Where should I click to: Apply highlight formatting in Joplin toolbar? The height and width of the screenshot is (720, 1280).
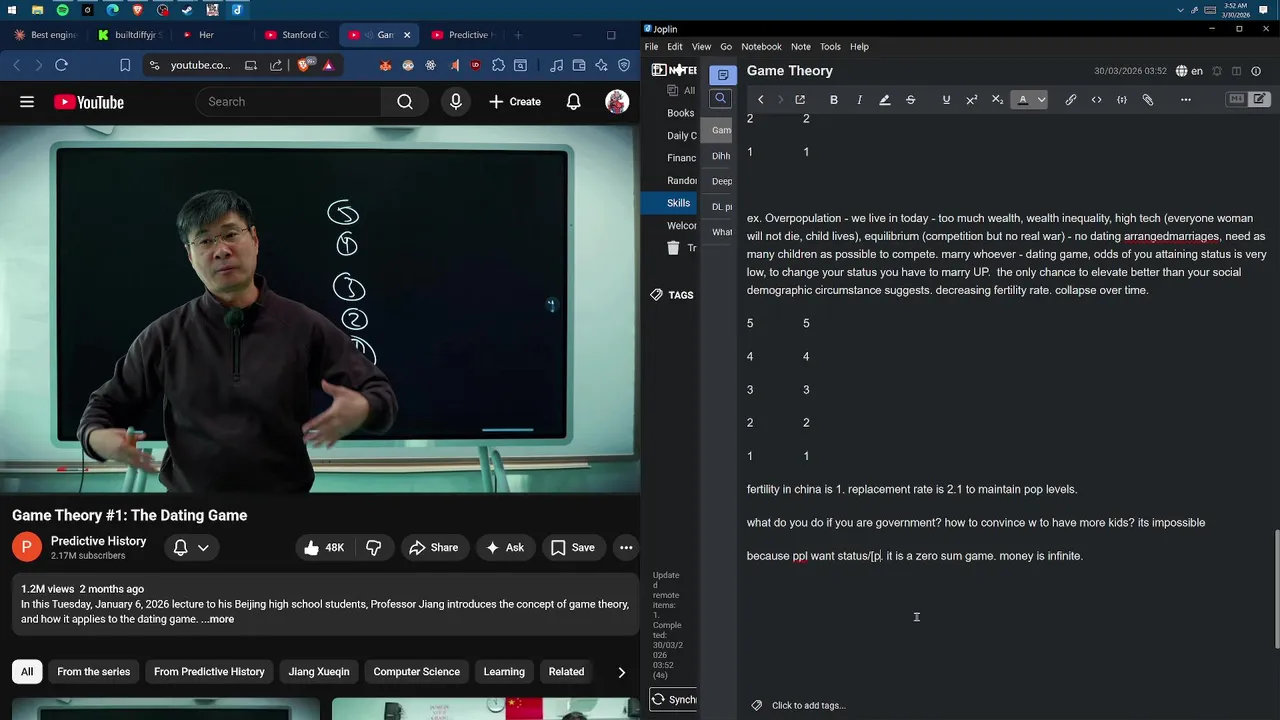click(884, 100)
